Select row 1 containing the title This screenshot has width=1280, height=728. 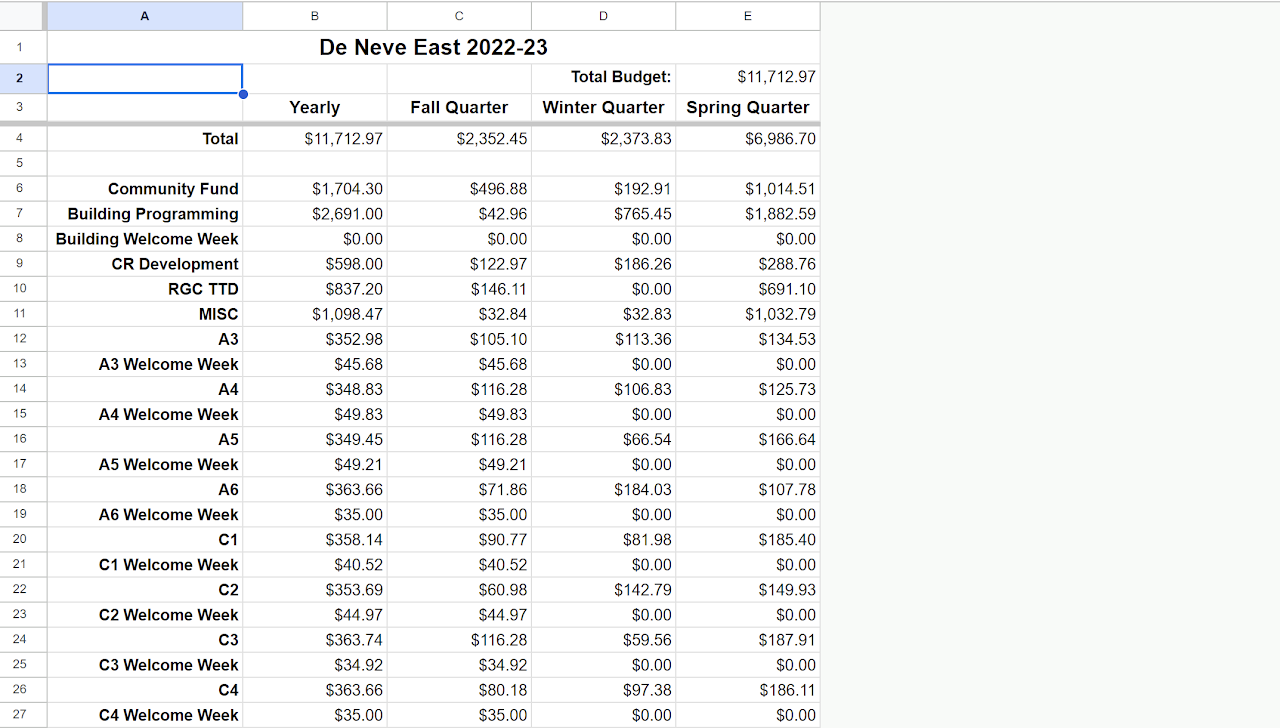(x=21, y=47)
